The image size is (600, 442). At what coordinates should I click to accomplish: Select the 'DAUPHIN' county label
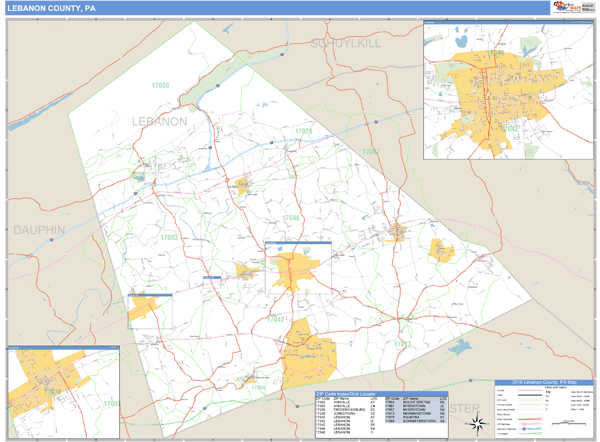(x=39, y=230)
